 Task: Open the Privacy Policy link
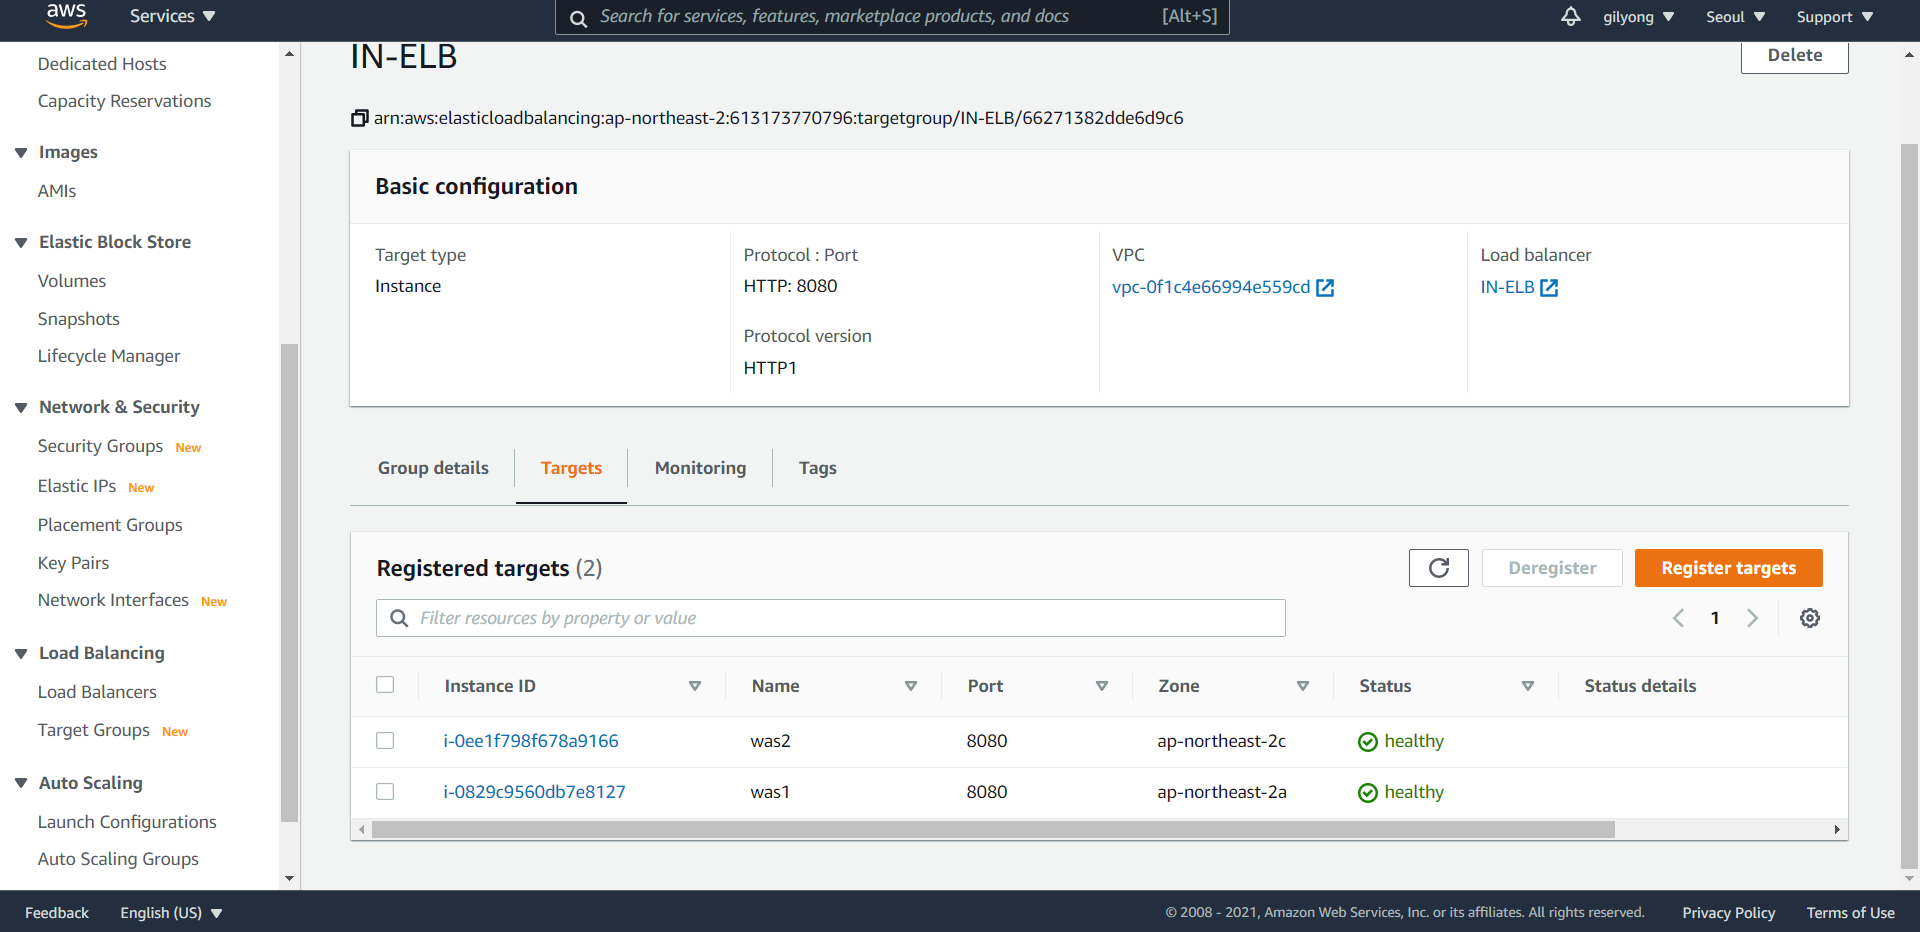pos(1728,913)
